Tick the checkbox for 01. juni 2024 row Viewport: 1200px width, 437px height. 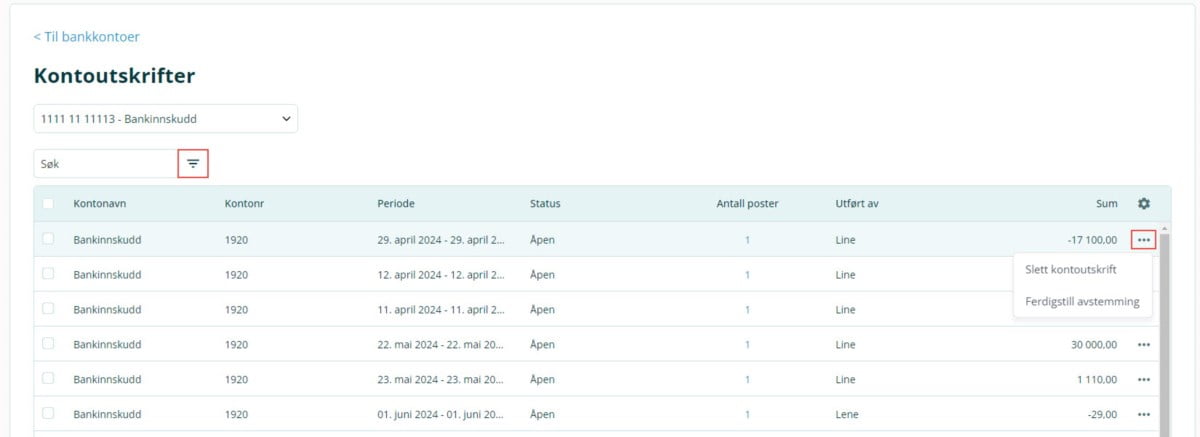tap(48, 413)
